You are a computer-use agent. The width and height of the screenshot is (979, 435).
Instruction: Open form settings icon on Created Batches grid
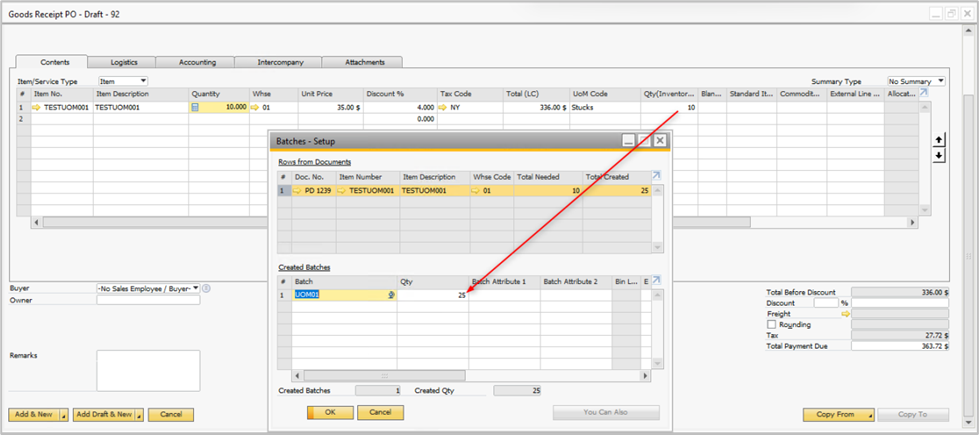pyautogui.click(x=657, y=282)
